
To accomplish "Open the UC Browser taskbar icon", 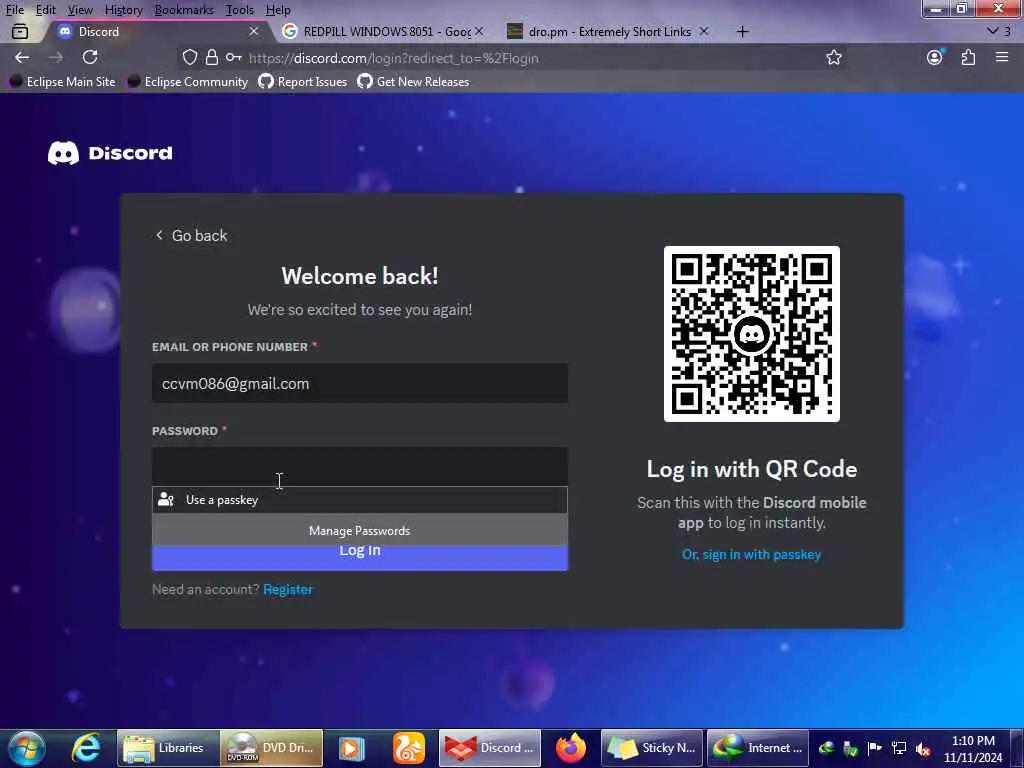I will pyautogui.click(x=409, y=748).
